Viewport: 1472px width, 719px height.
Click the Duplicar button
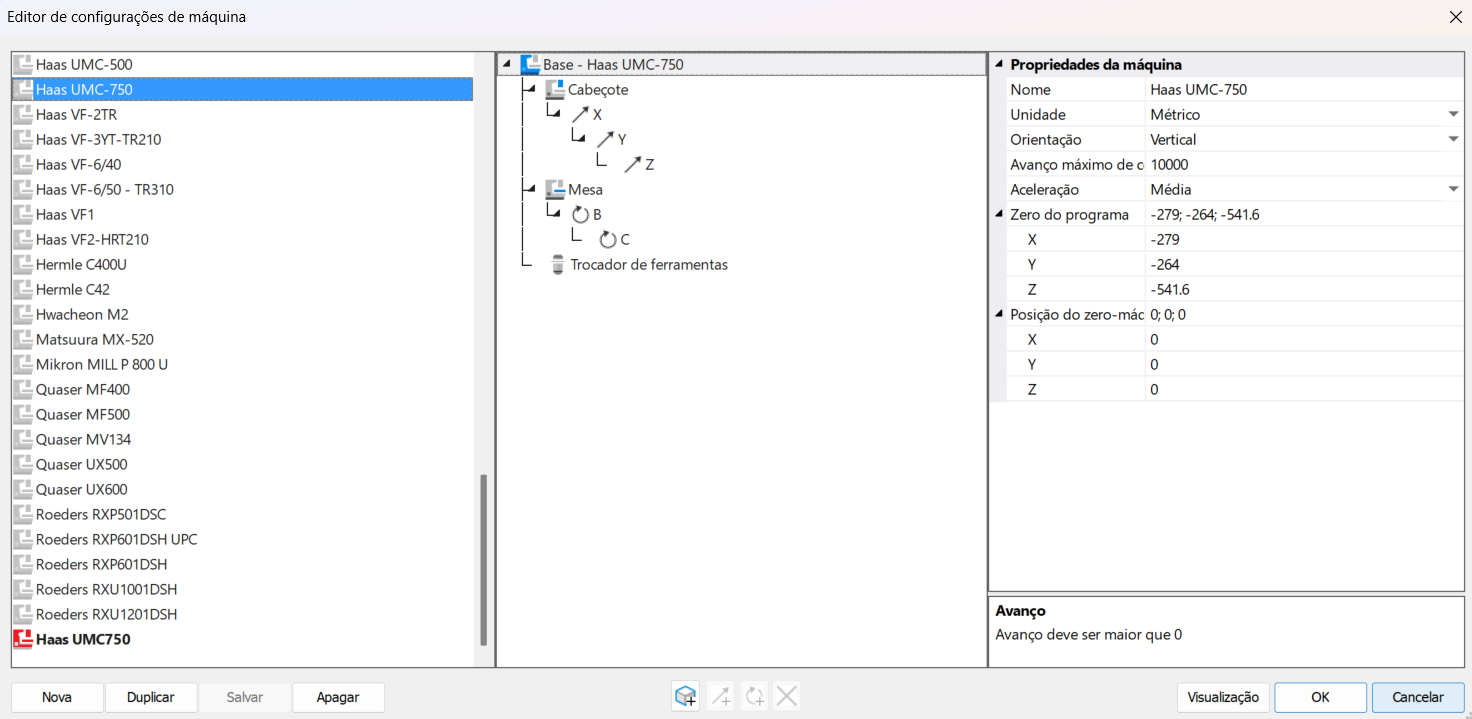151,697
